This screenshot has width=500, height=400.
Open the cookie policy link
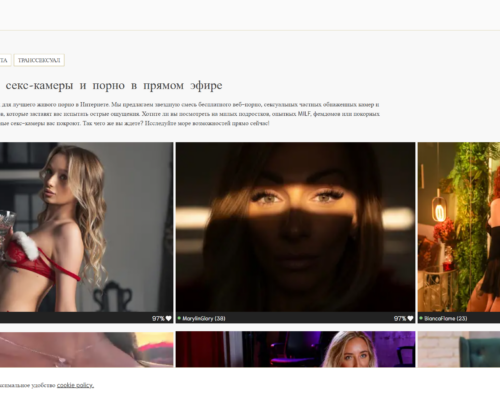[75, 385]
